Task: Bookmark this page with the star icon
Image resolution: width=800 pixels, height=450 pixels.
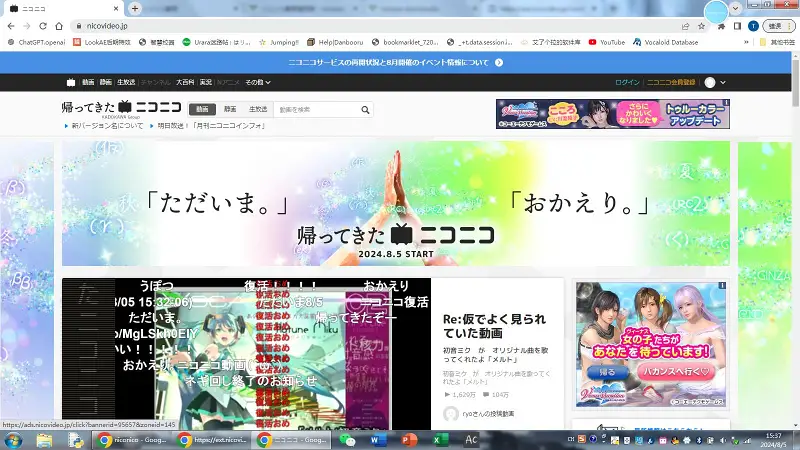Action: 702,26
